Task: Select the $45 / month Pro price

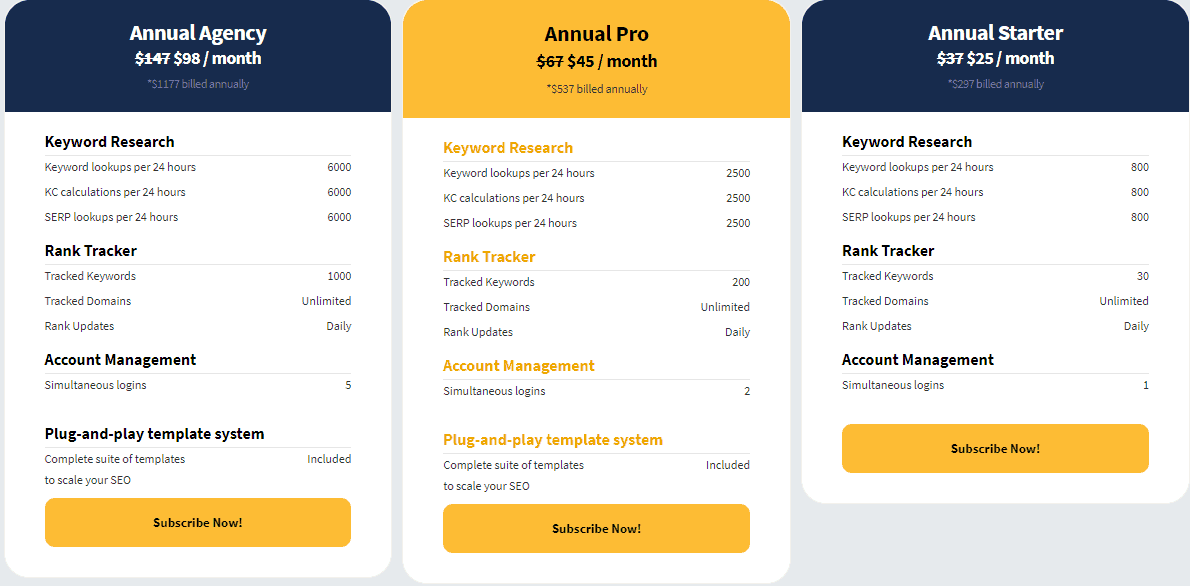Action: [612, 61]
